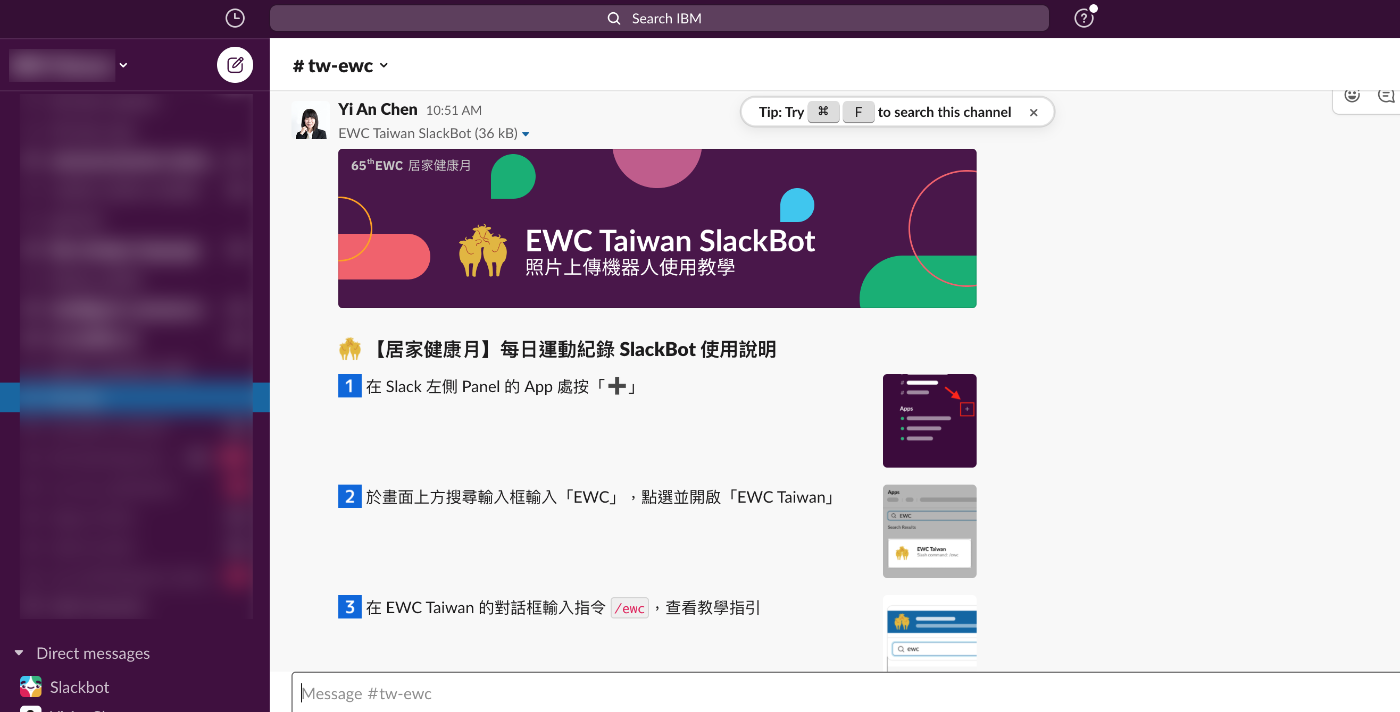Select the highlighted current channel in sidebar
Screen dimensions: 1400x712
point(135,396)
